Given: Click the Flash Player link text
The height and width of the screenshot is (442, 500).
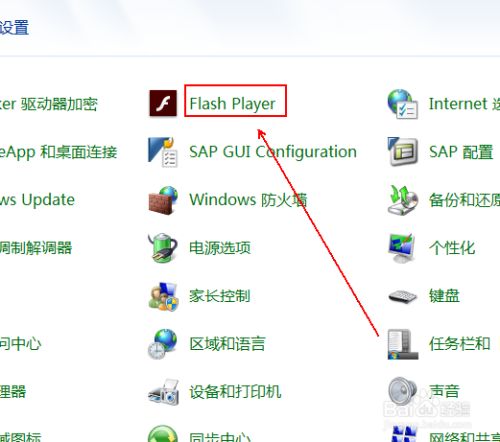Looking at the screenshot, I should point(232,103).
